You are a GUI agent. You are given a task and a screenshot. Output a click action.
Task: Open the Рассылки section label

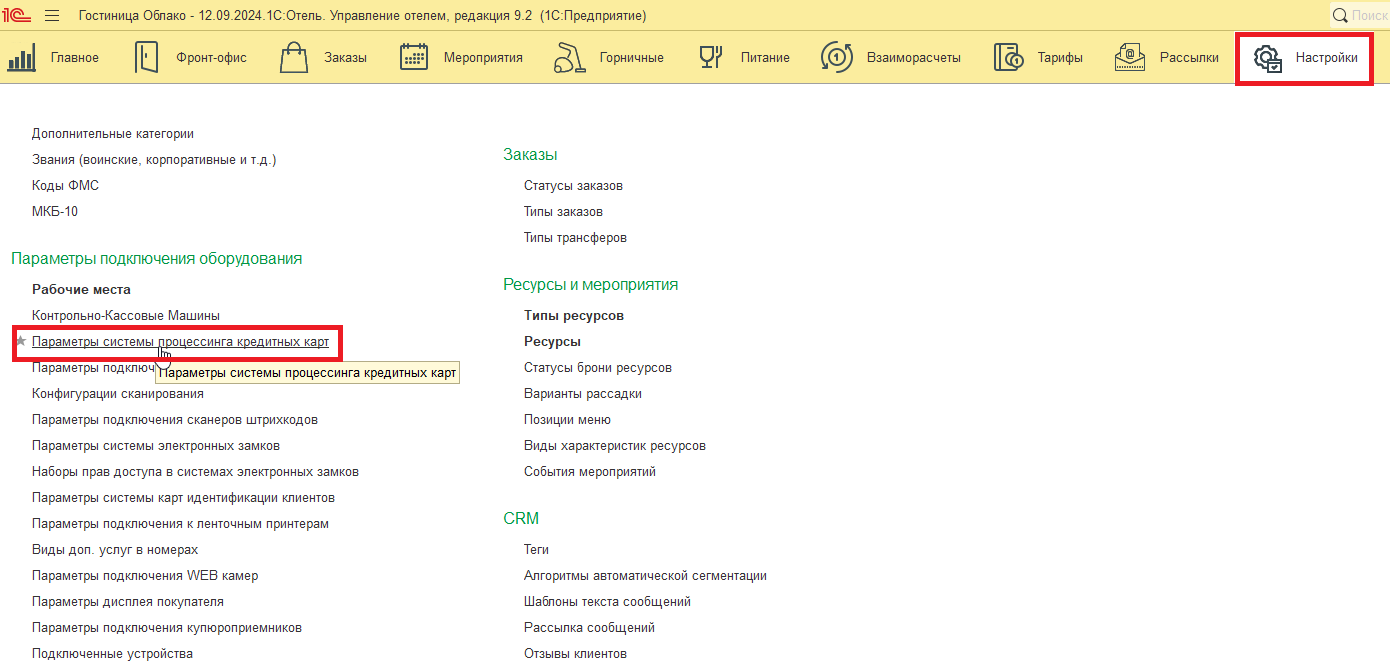pos(1189,58)
